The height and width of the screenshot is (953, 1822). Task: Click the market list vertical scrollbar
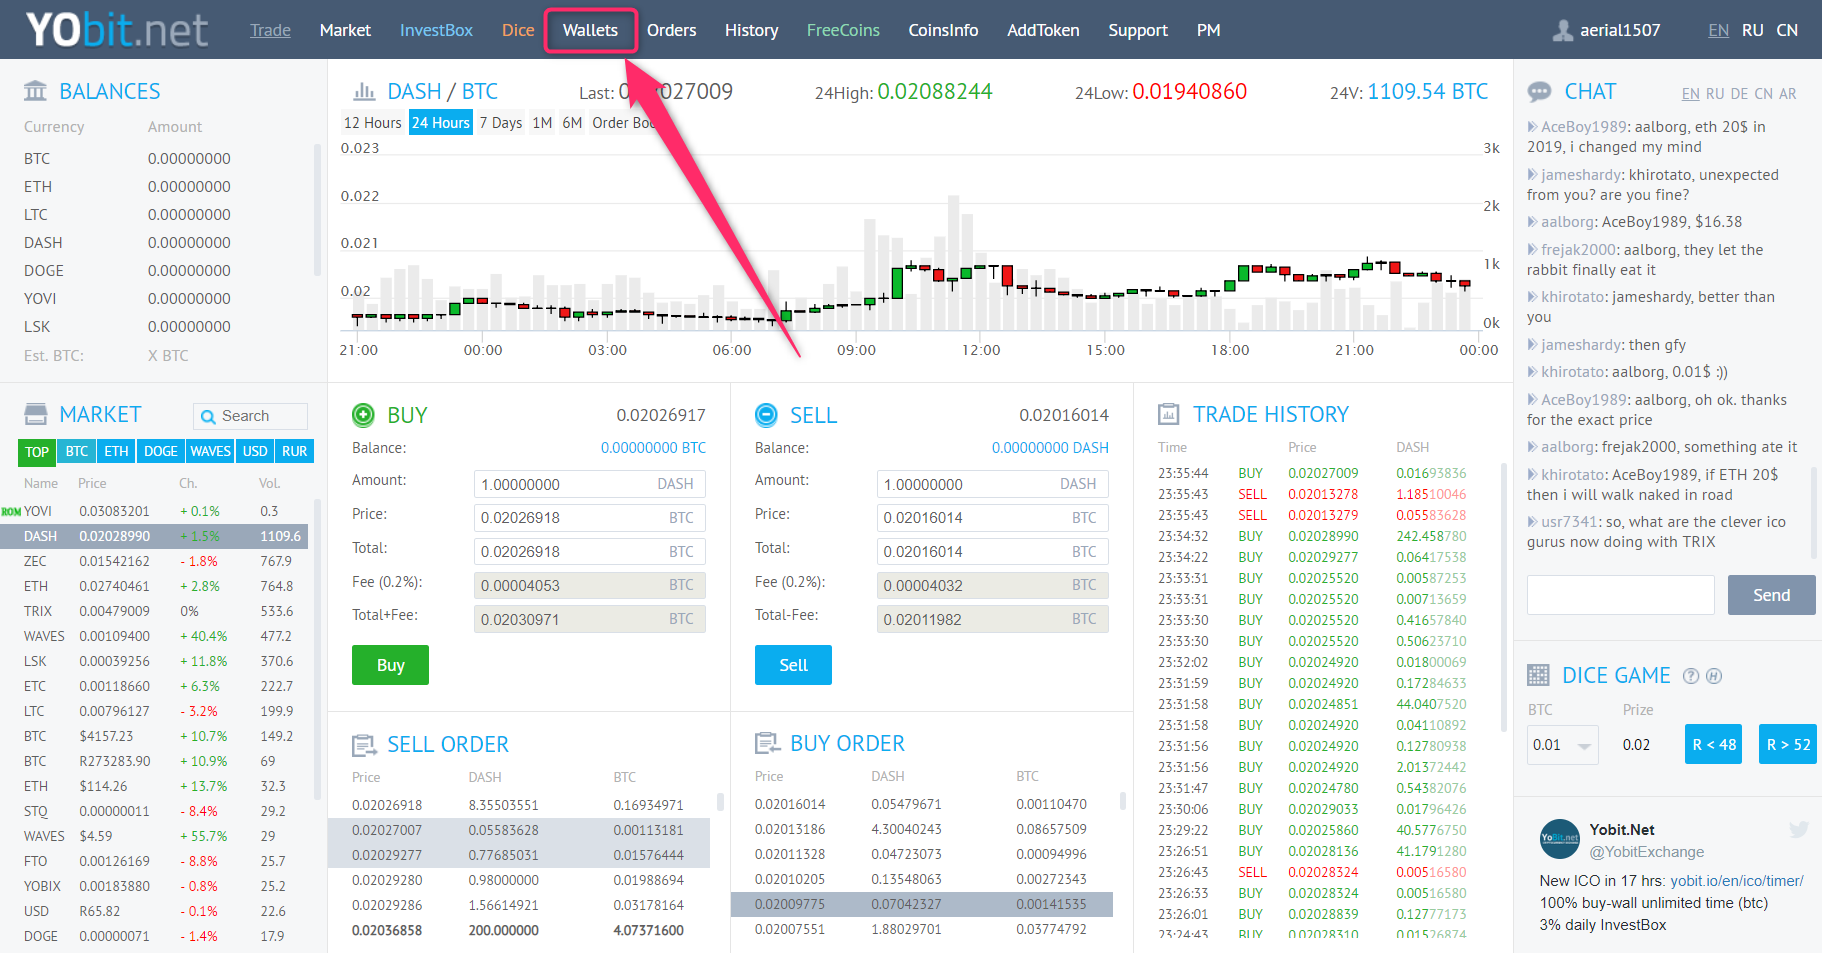pyautogui.click(x=318, y=650)
